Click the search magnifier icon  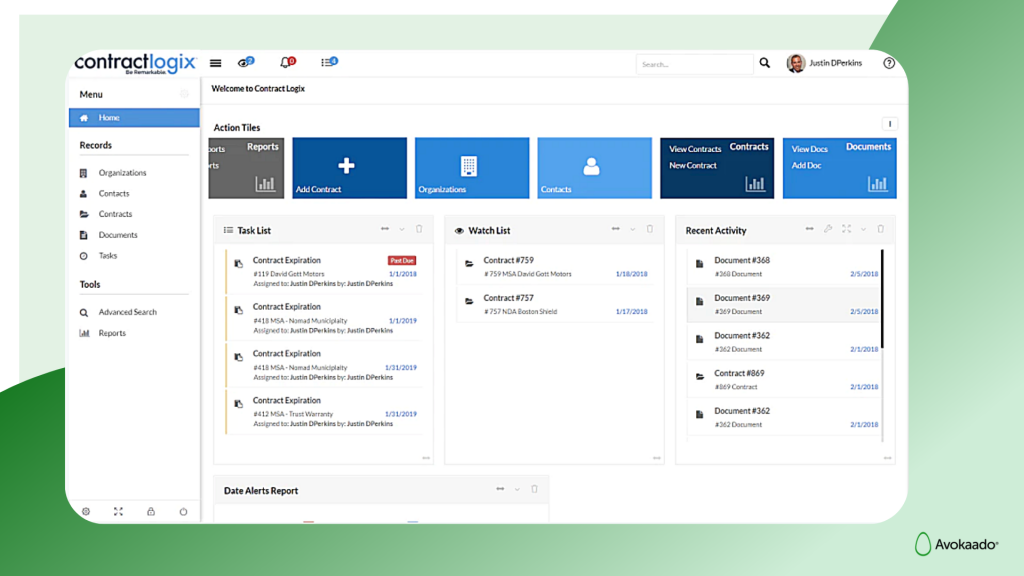[x=765, y=63]
